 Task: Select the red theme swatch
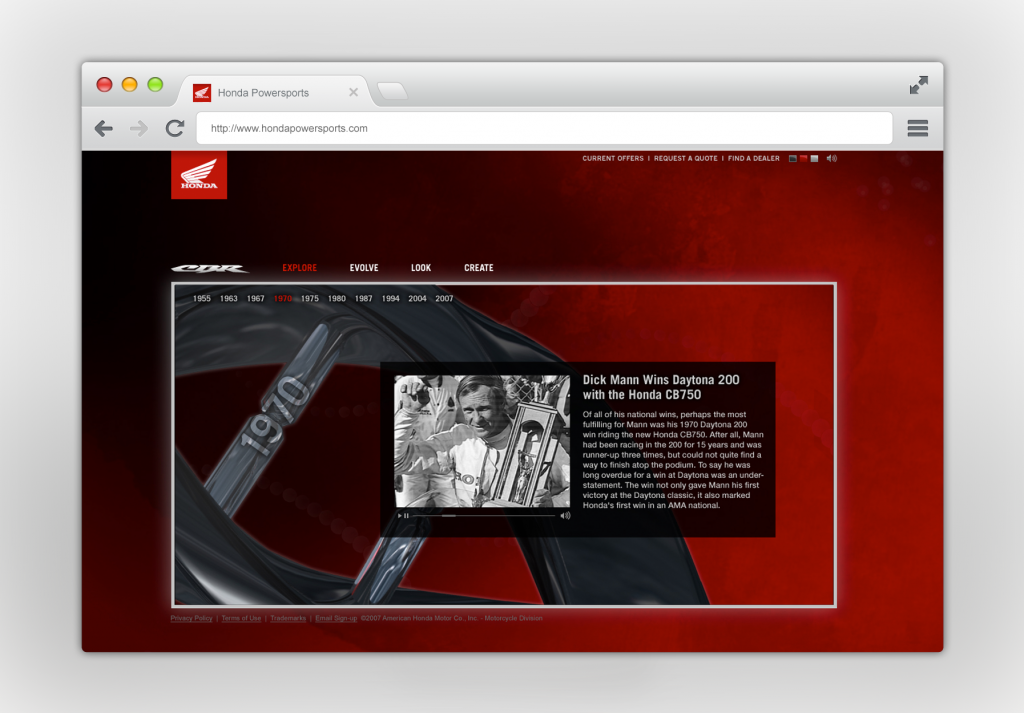point(804,158)
